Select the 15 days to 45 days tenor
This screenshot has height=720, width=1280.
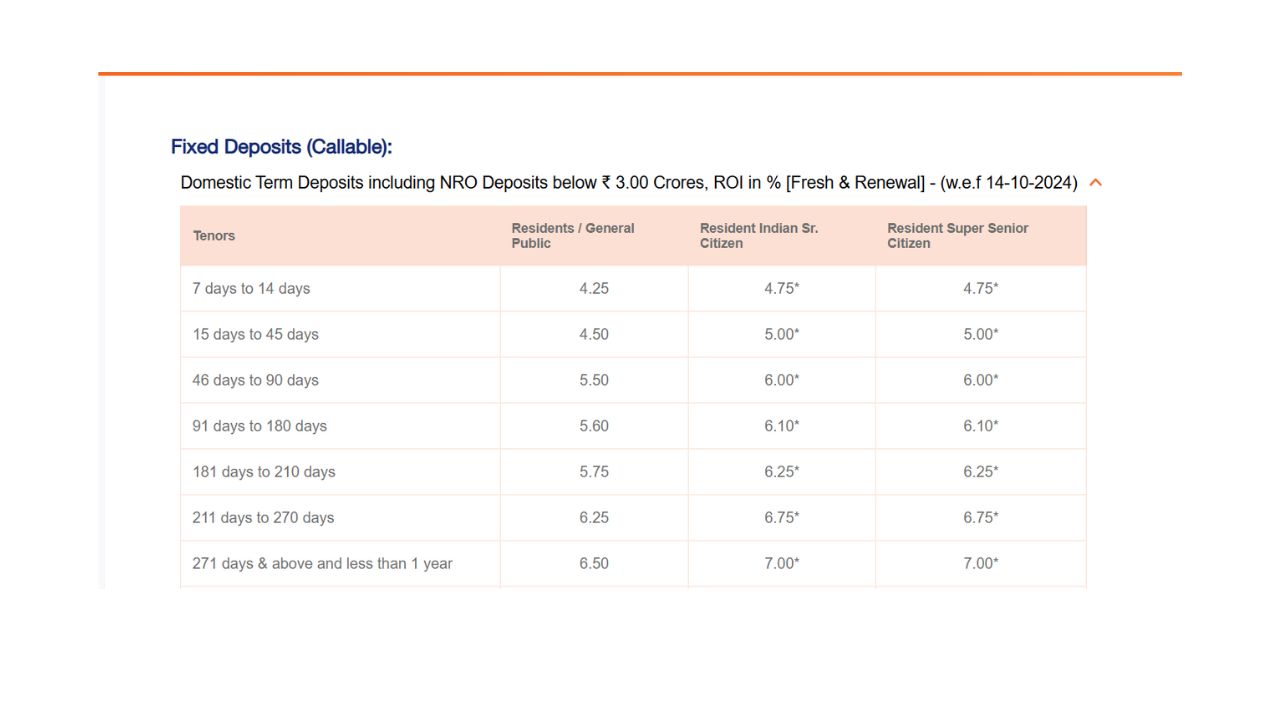[255, 335]
